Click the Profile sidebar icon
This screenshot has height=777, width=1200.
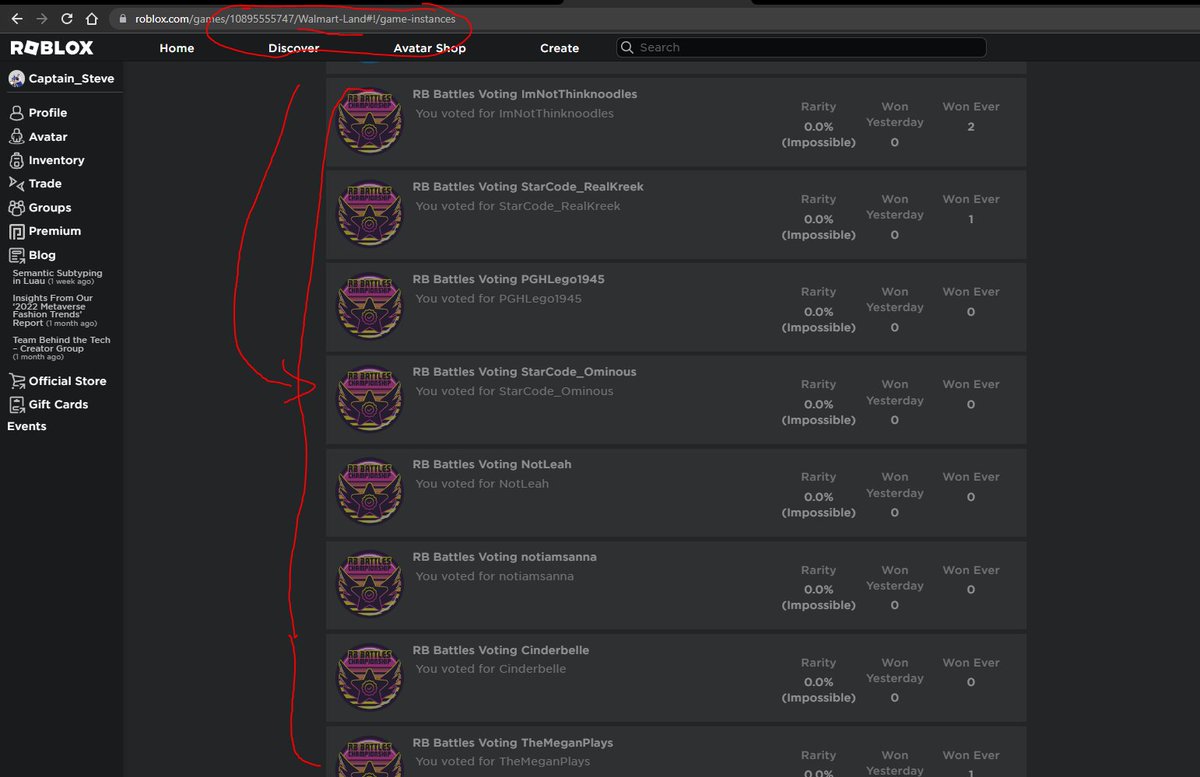[x=16, y=113]
